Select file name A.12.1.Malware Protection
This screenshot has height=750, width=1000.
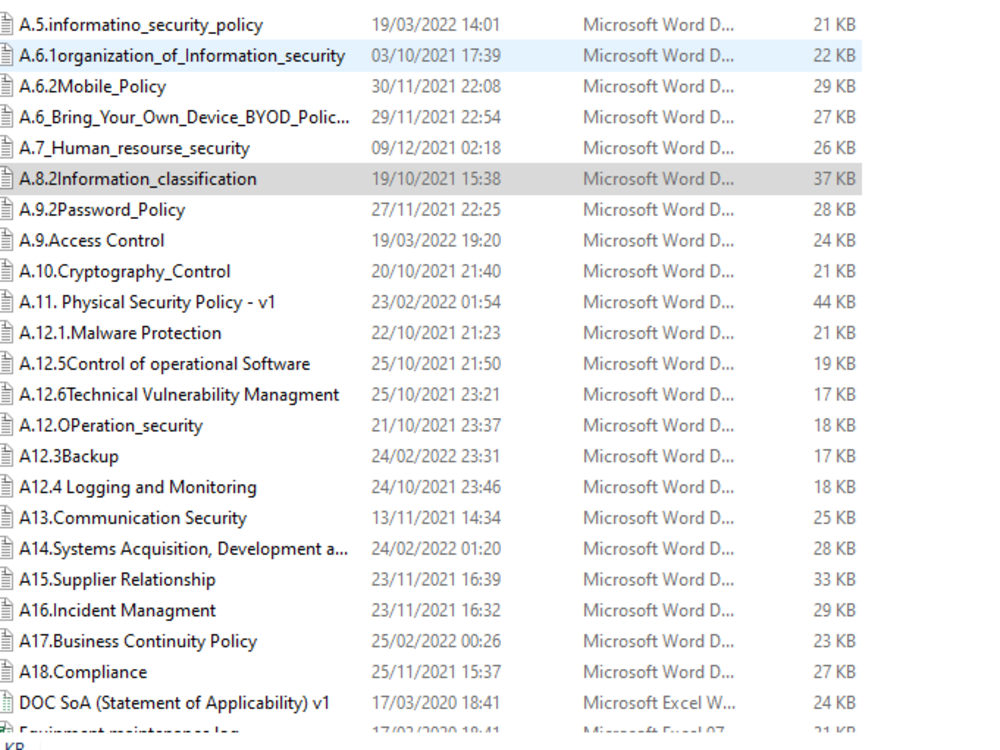click(120, 333)
